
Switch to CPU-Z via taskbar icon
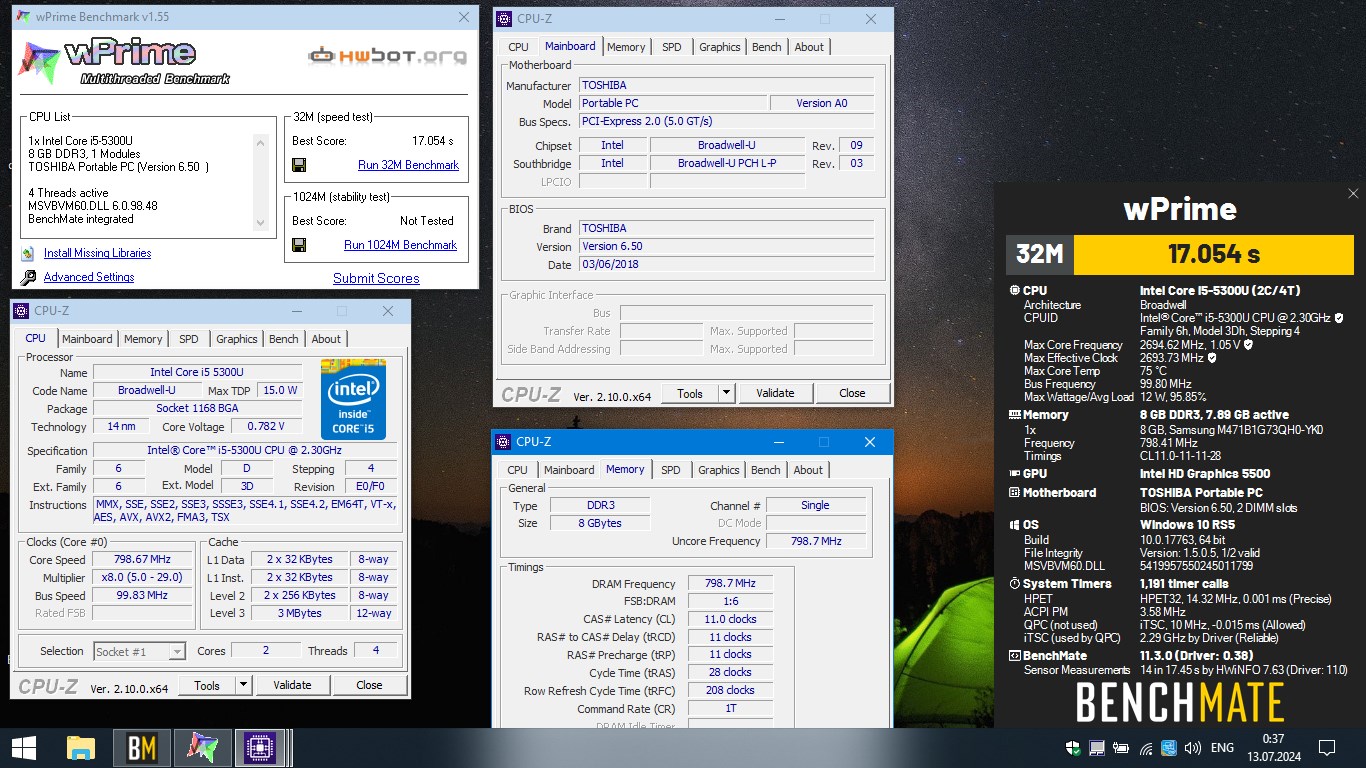point(261,748)
